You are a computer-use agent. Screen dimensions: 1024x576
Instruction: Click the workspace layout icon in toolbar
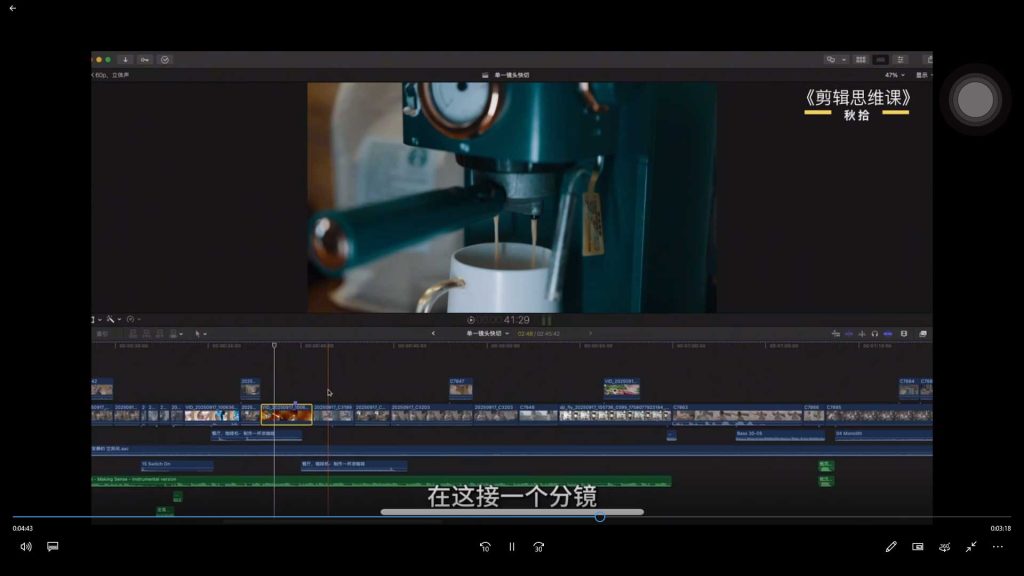tap(831, 59)
